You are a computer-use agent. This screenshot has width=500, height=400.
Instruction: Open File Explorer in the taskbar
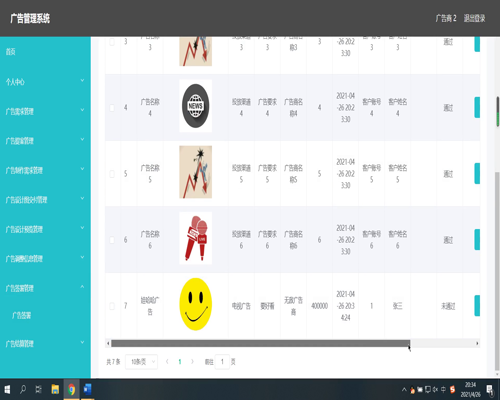[55, 389]
